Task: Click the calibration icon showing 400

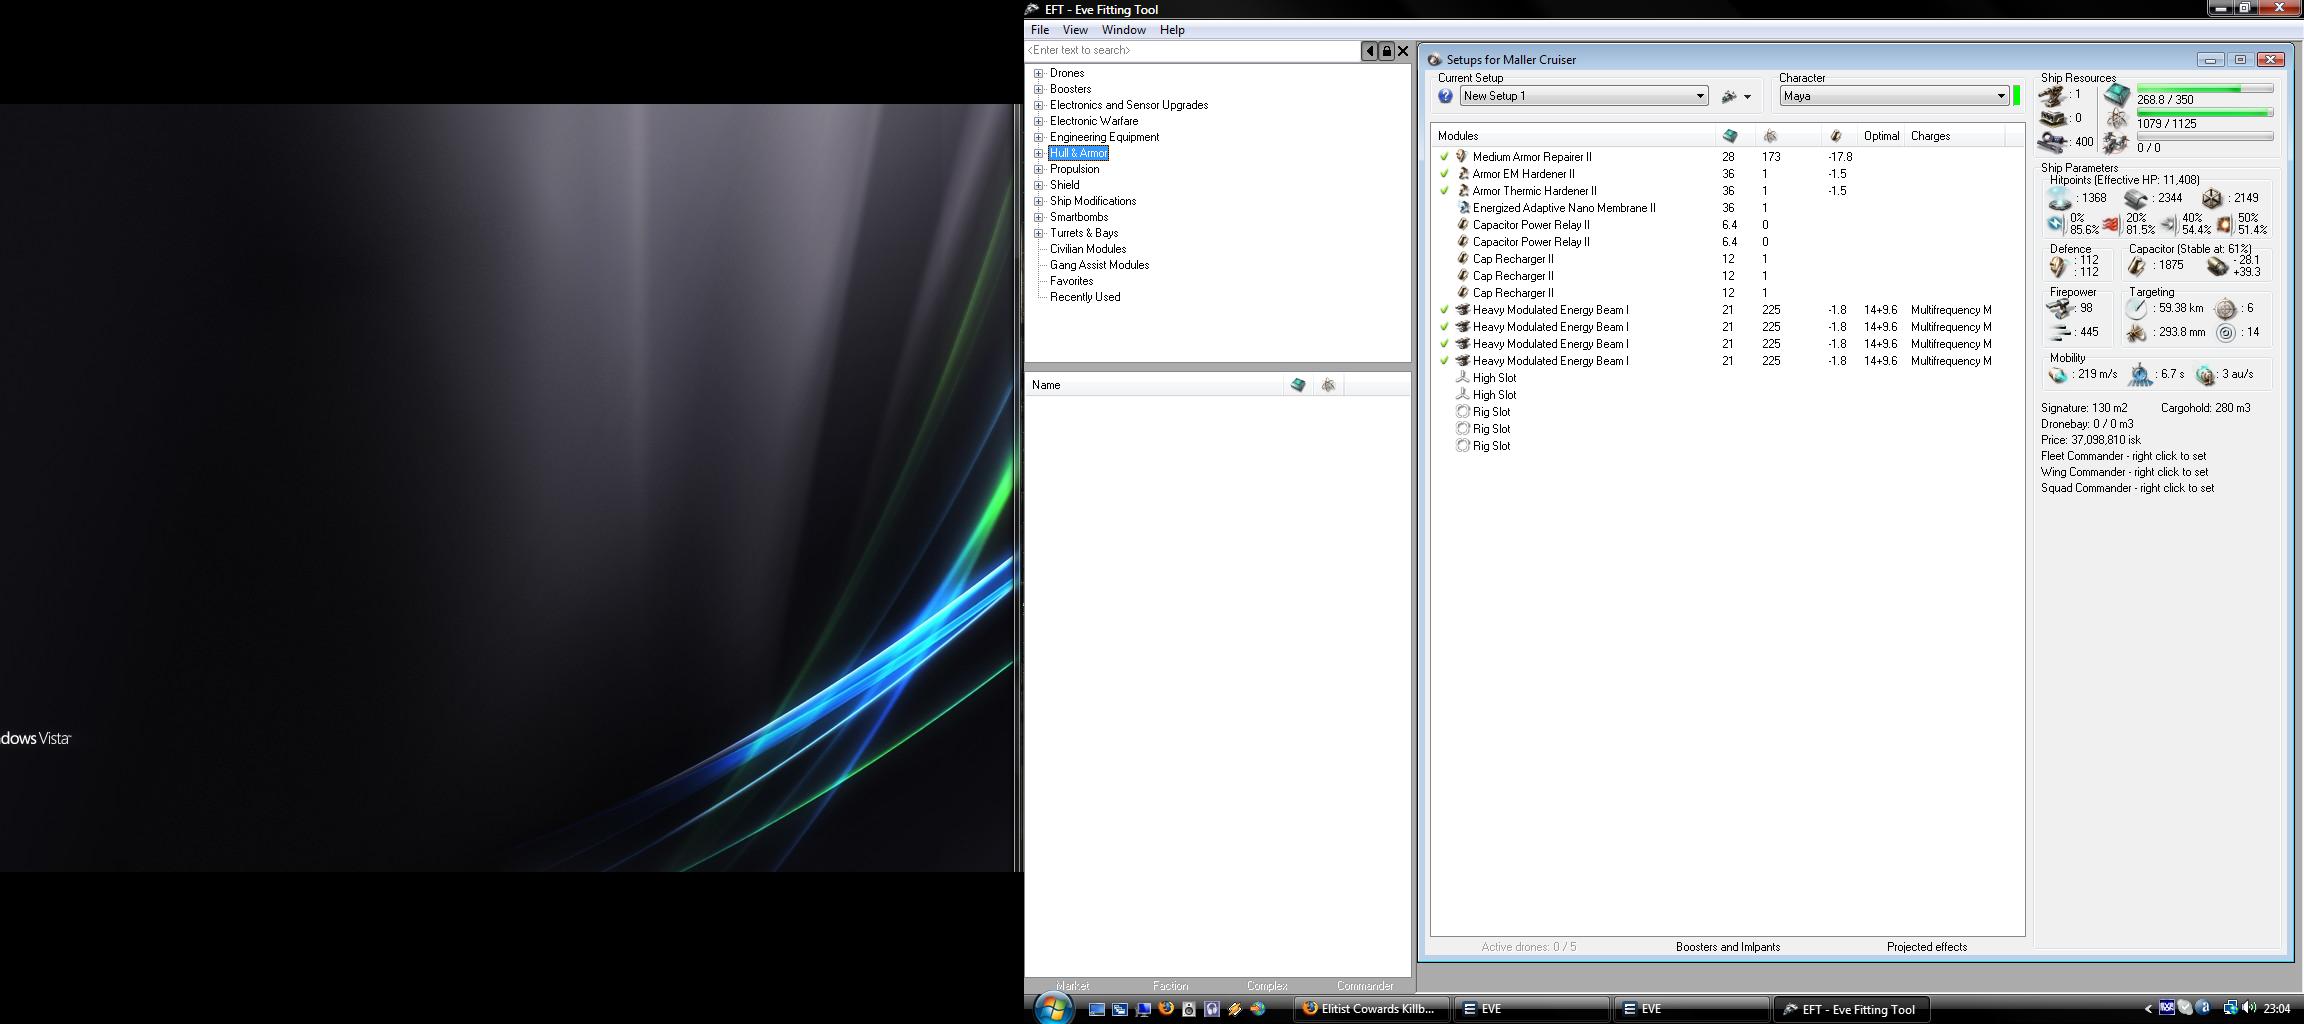Action: [2052, 142]
